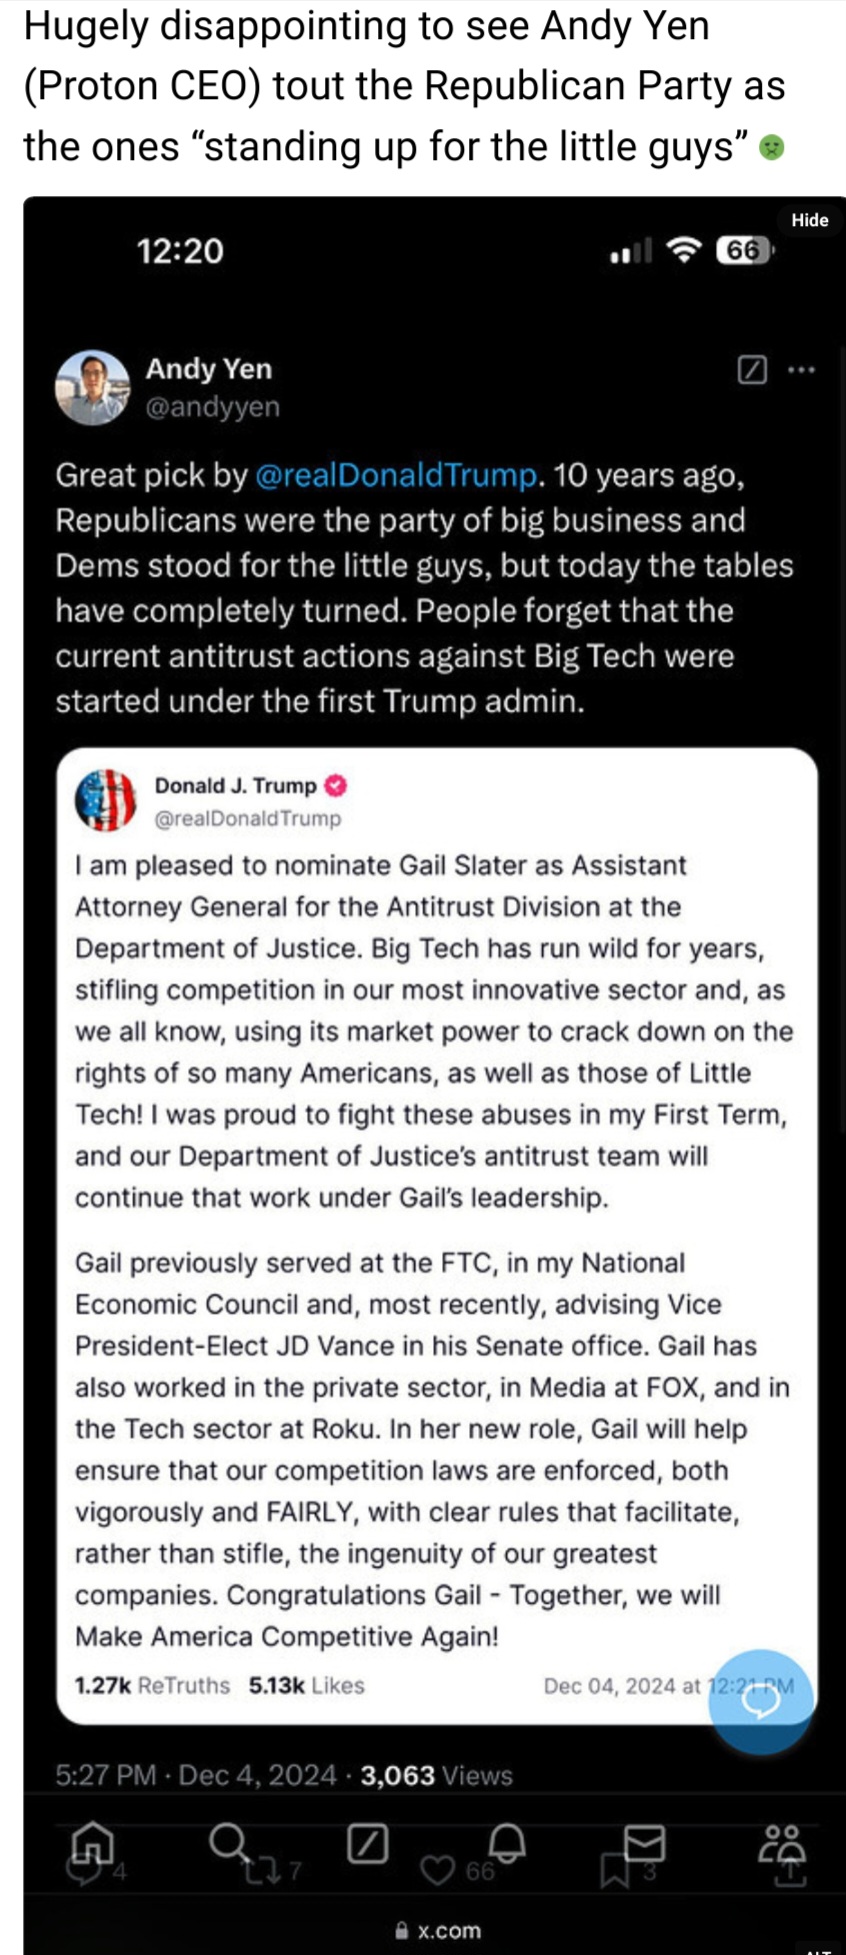Open the messages envelope icon

[x=644, y=1841]
